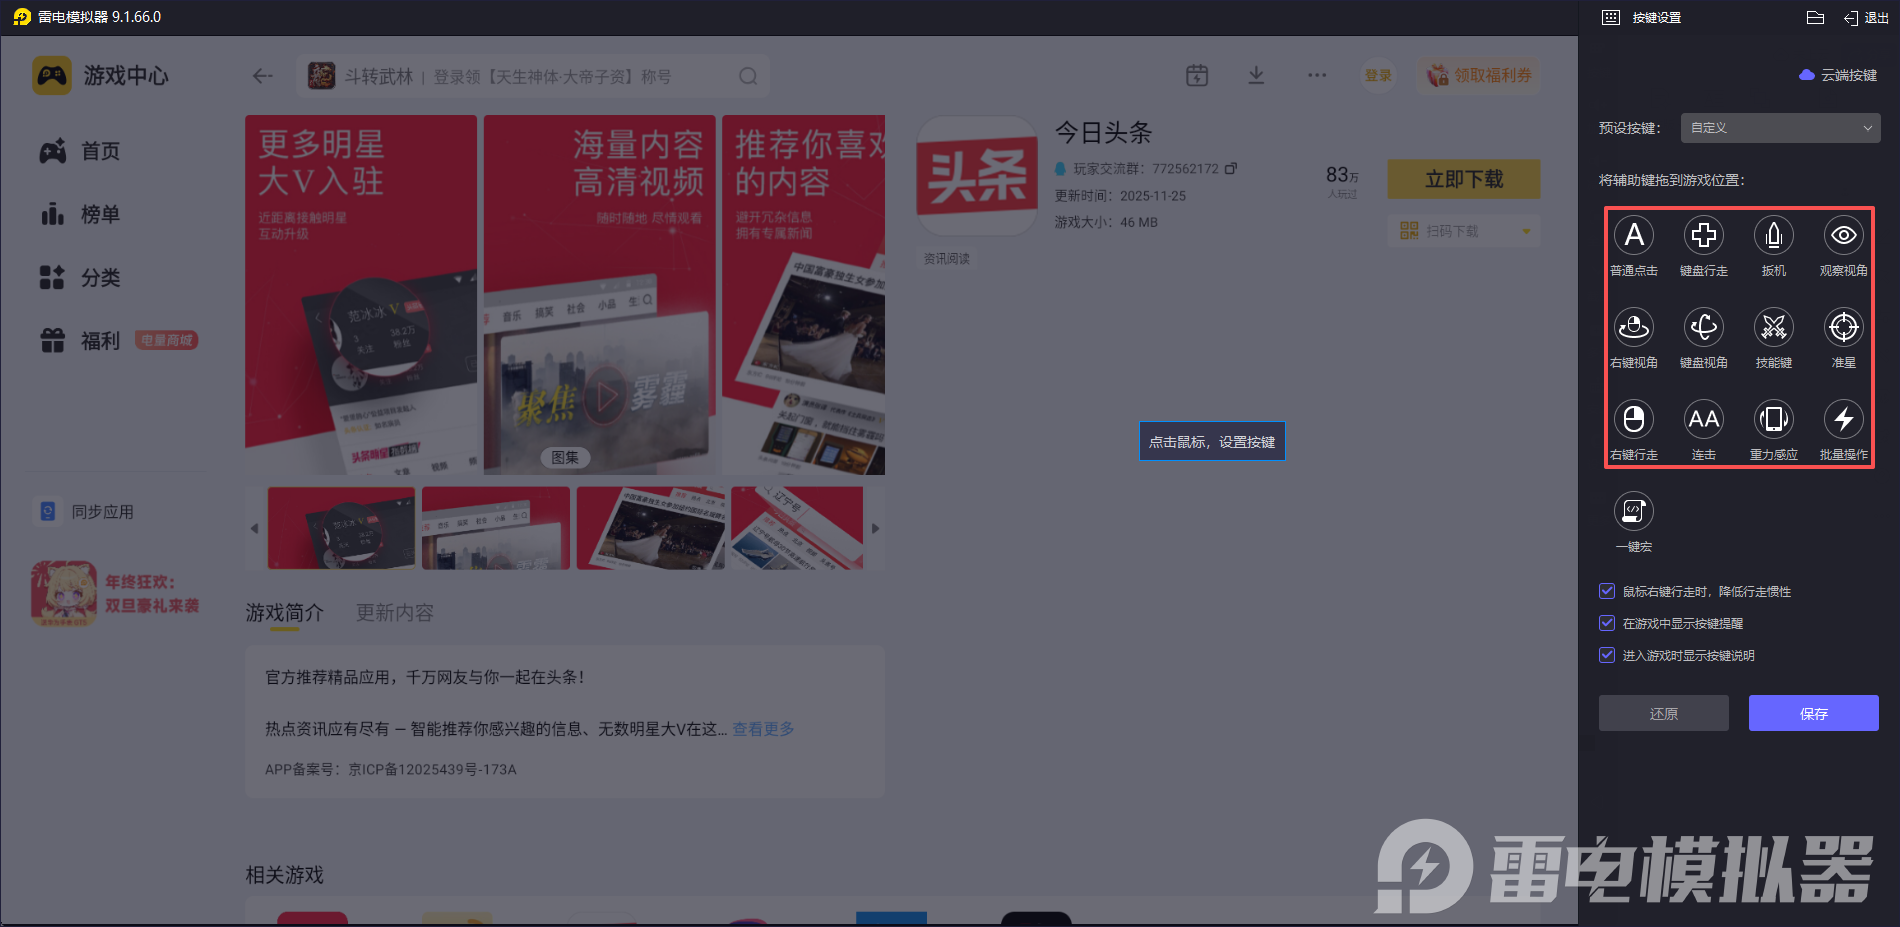Choose the 右键视角 key icon
Viewport: 1900px width, 927px height.
[1634, 327]
